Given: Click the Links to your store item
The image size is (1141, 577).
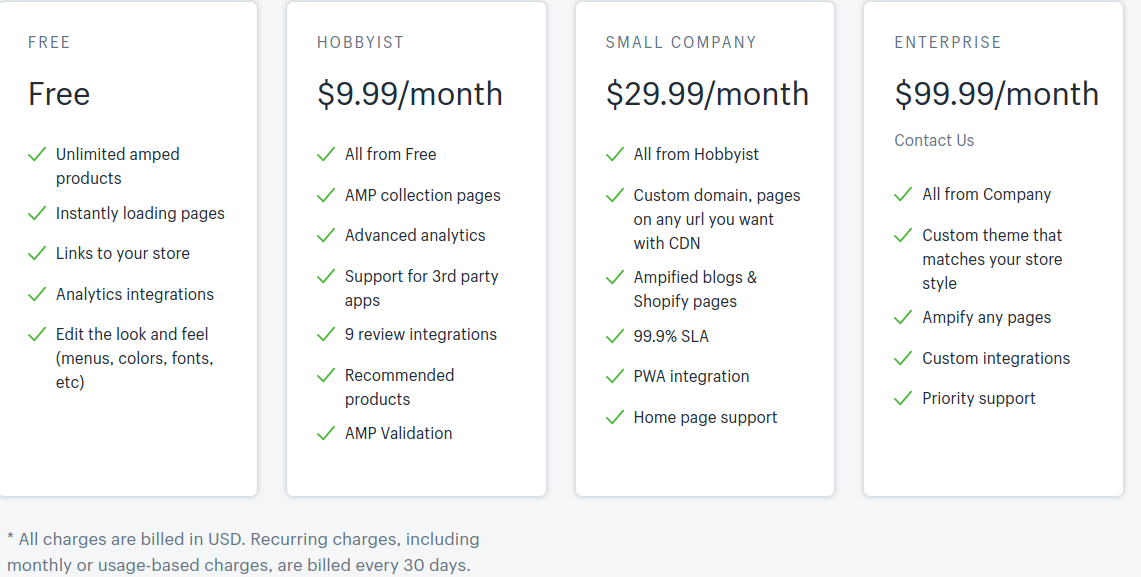Looking at the screenshot, I should pyautogui.click(x=122, y=253).
